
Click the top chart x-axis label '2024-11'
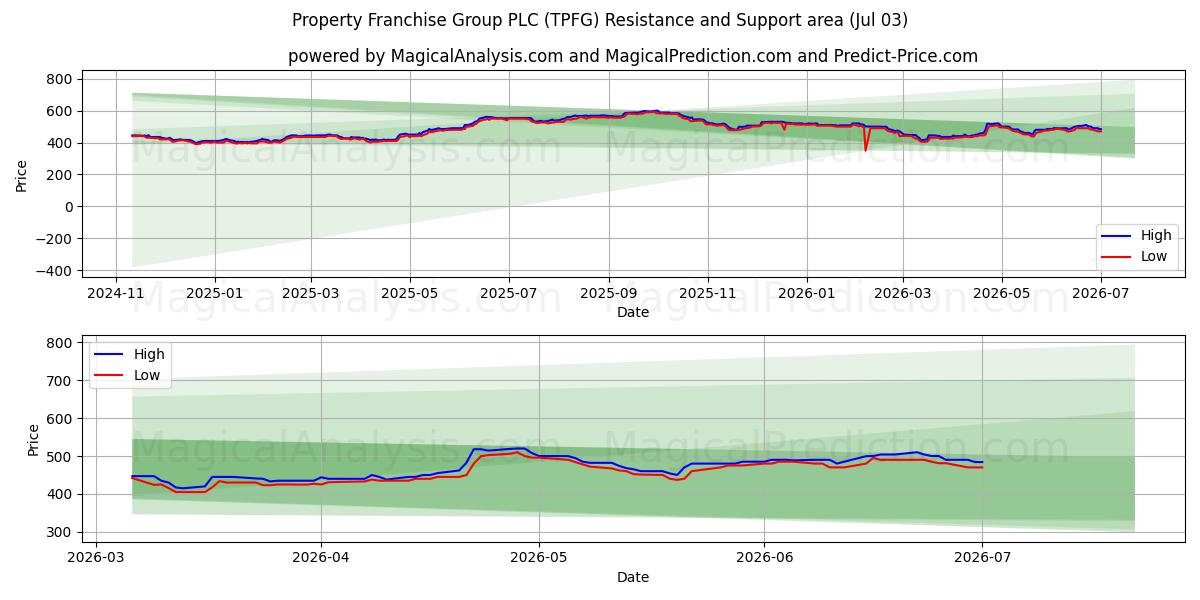point(116,293)
